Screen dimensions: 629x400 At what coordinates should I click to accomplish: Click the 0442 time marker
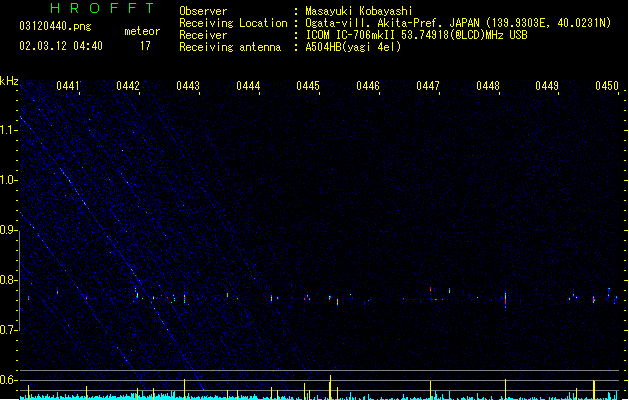click(x=128, y=86)
